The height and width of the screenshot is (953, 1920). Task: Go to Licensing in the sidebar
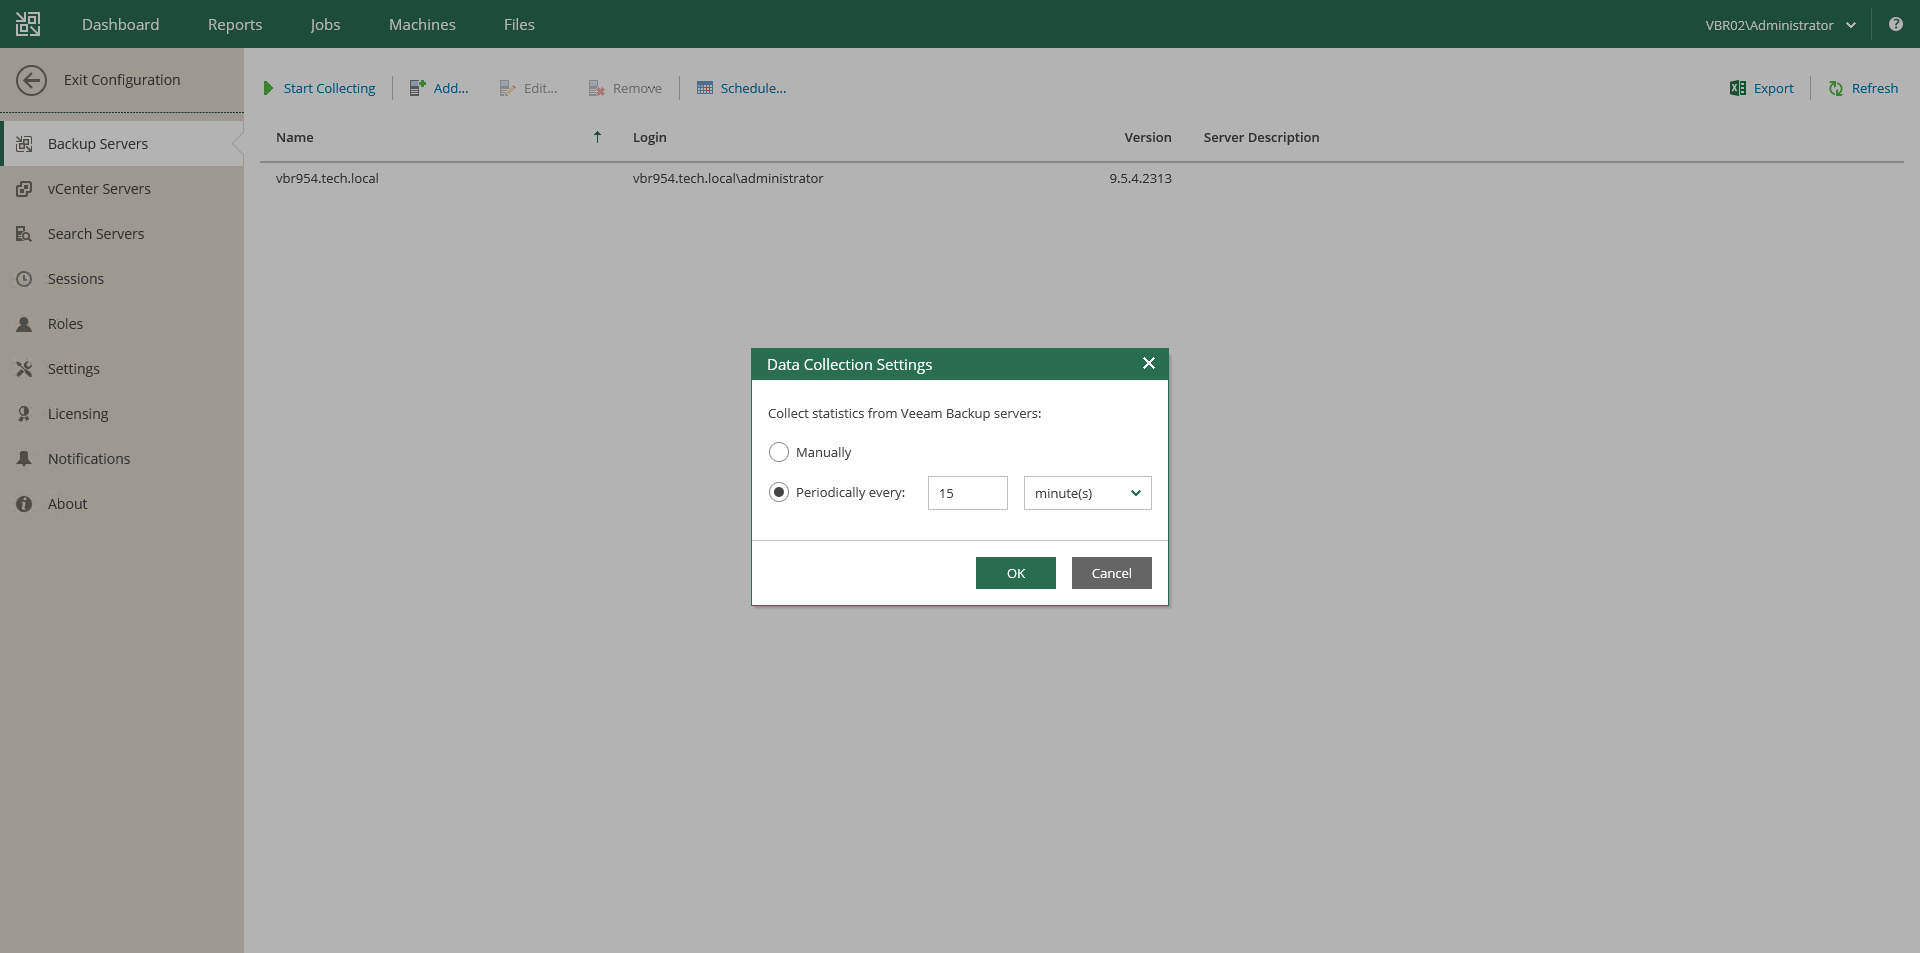122,414
